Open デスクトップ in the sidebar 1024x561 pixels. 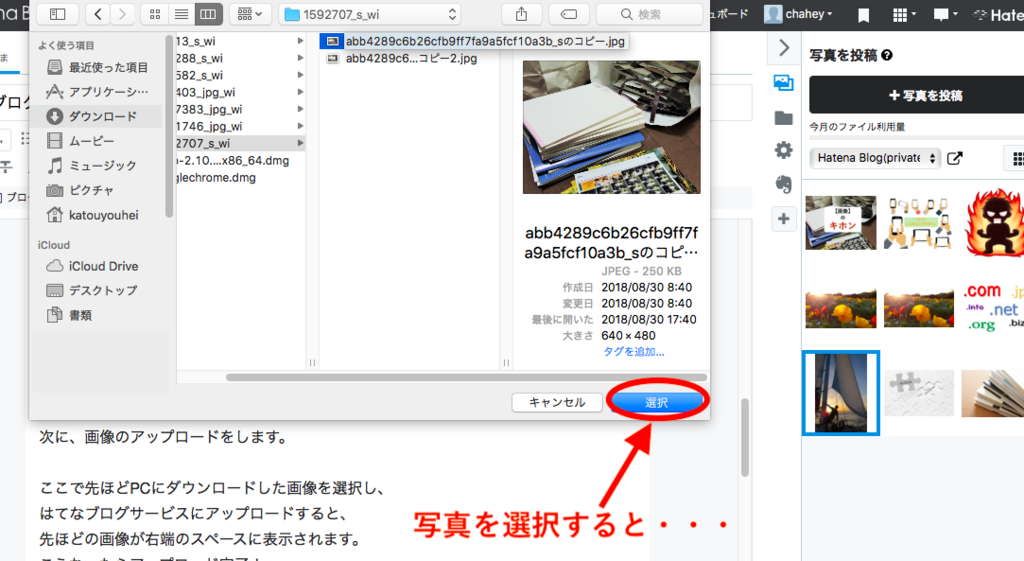98,290
